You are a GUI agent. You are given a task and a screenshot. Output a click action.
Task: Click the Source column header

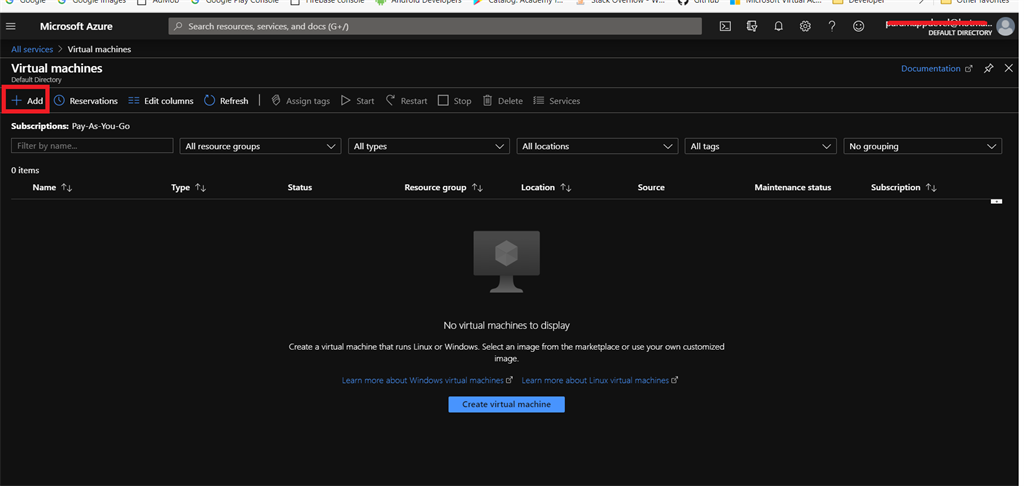click(x=651, y=187)
